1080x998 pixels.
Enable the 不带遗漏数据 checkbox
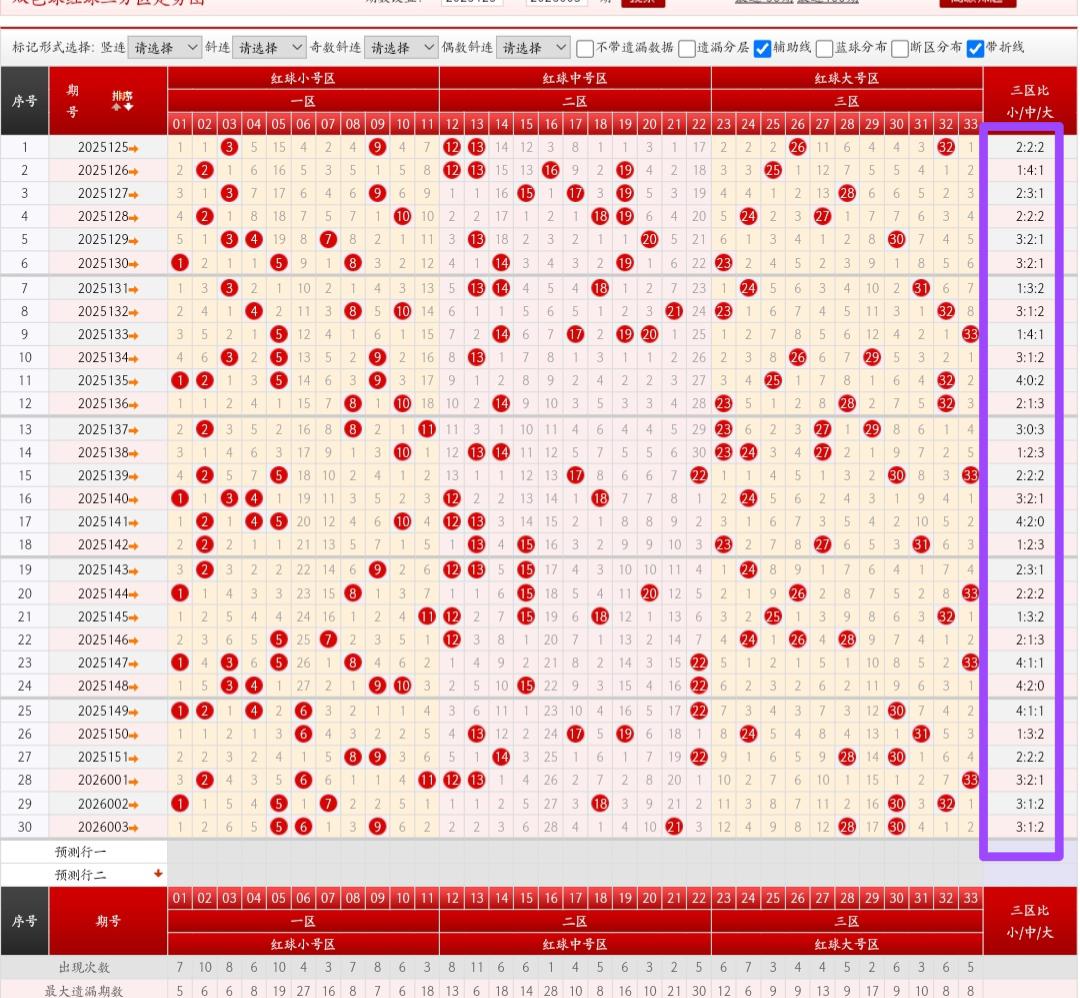click(x=585, y=48)
